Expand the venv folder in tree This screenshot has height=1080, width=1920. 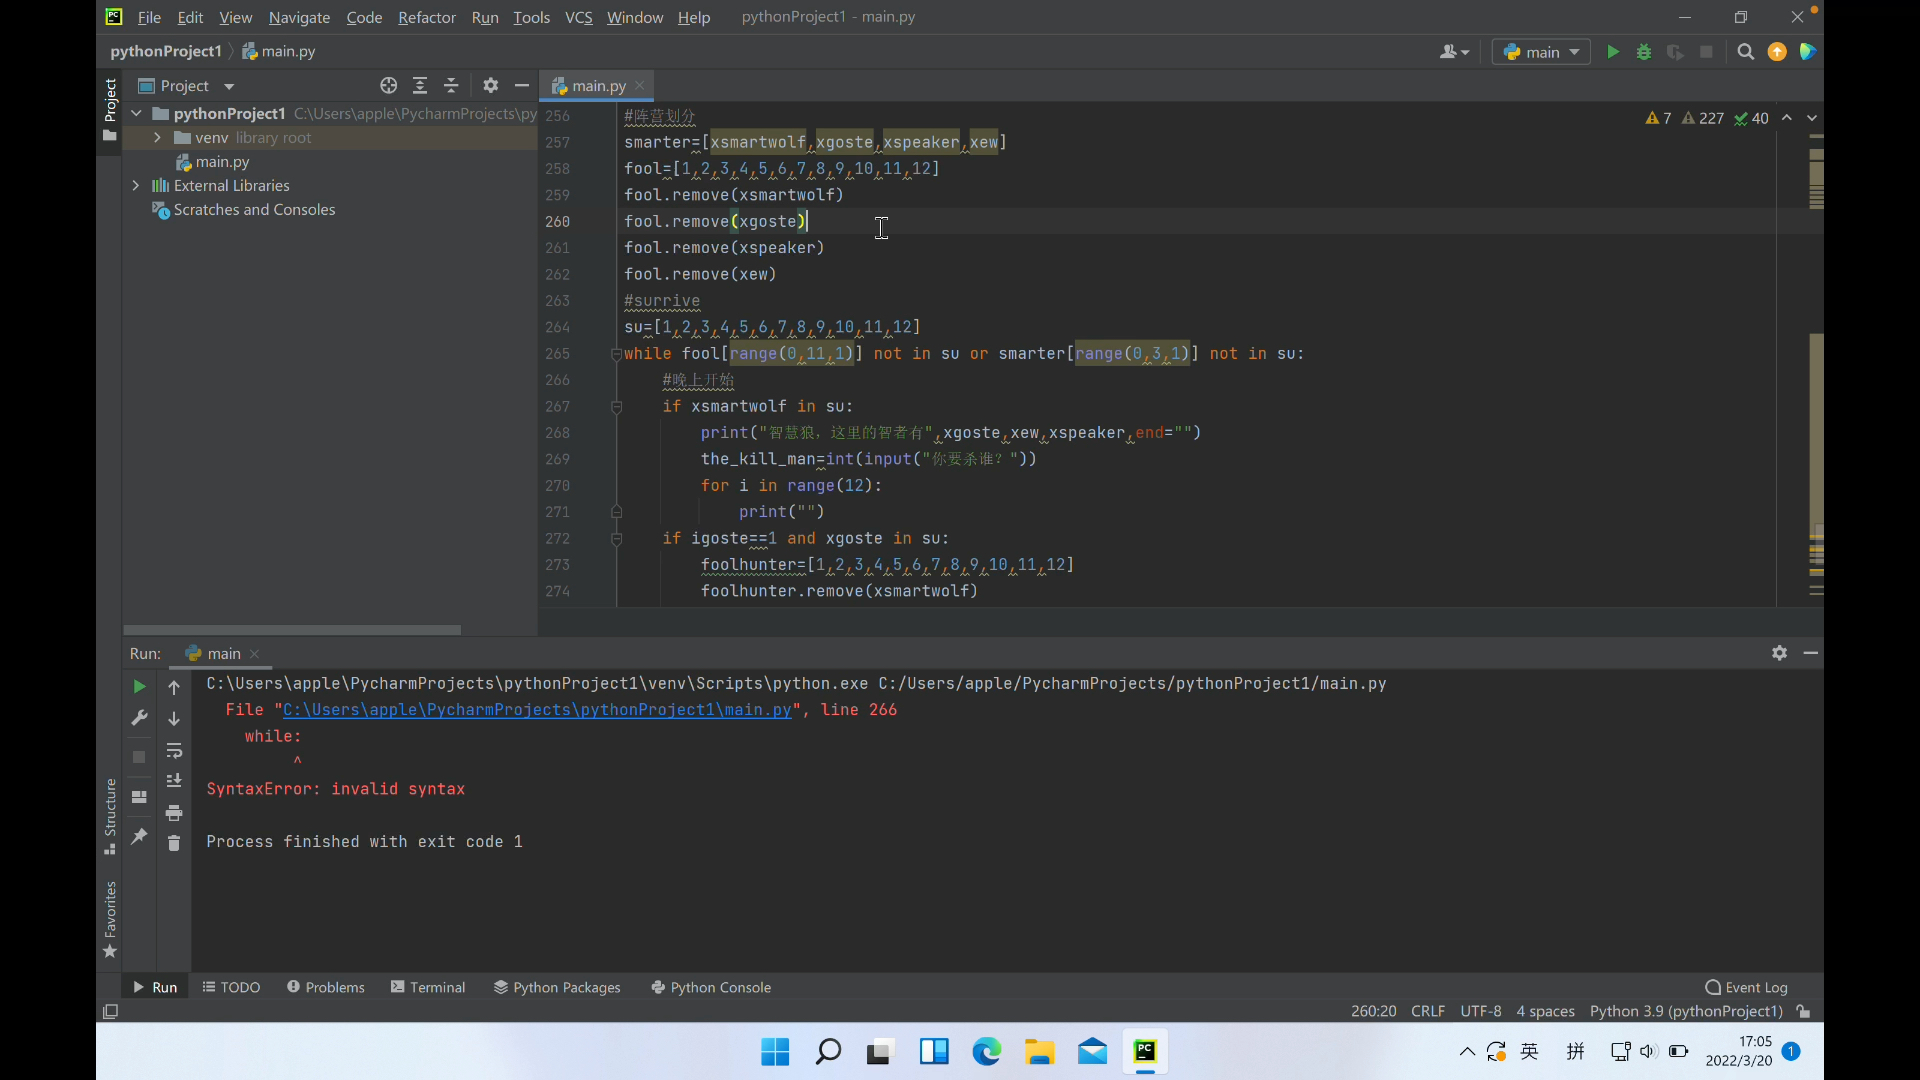point(157,138)
